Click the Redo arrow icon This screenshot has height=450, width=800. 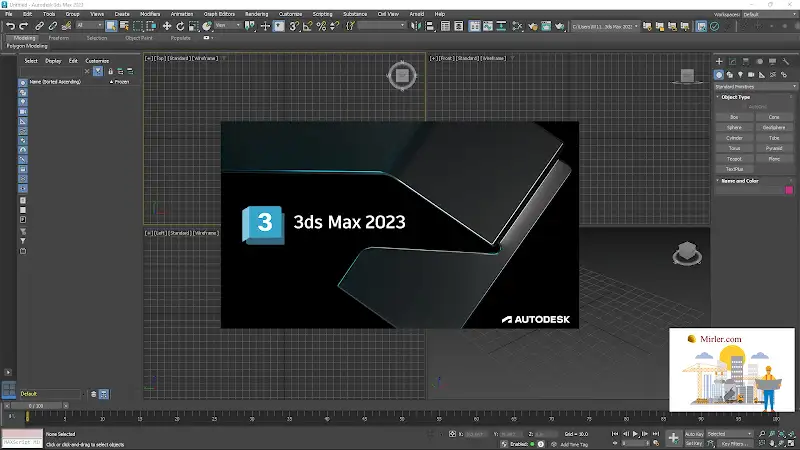pos(23,26)
